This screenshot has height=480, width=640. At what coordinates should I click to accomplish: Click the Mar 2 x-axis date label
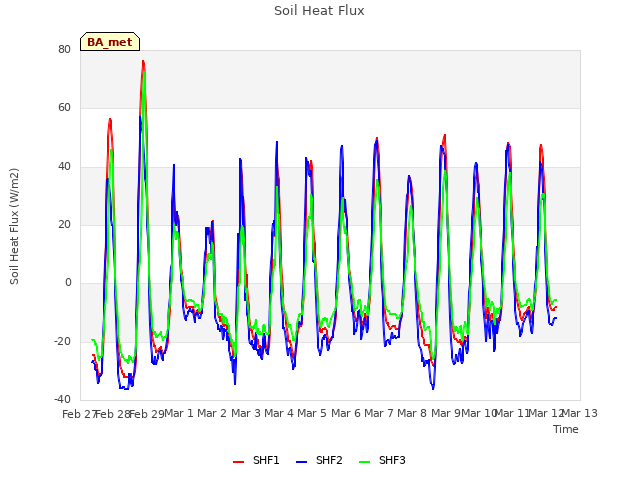pos(212,413)
